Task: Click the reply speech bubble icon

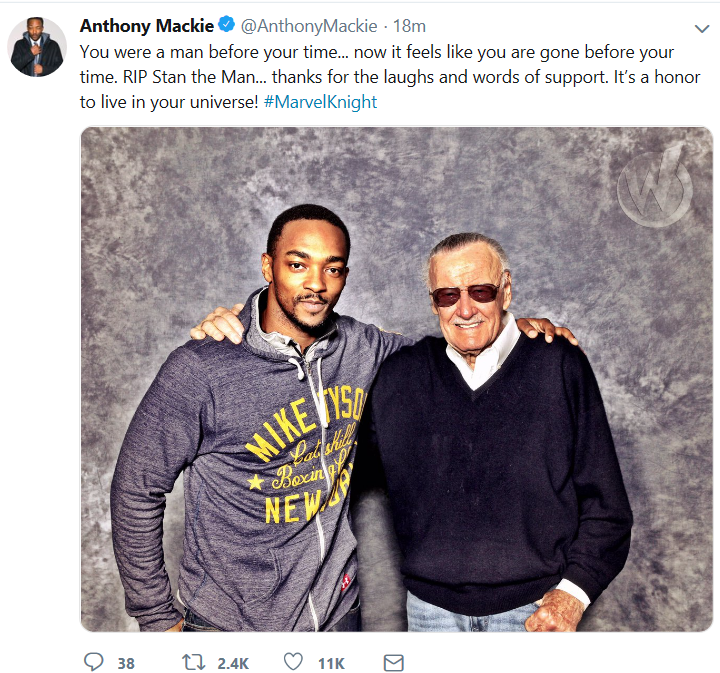Action: click(x=94, y=662)
